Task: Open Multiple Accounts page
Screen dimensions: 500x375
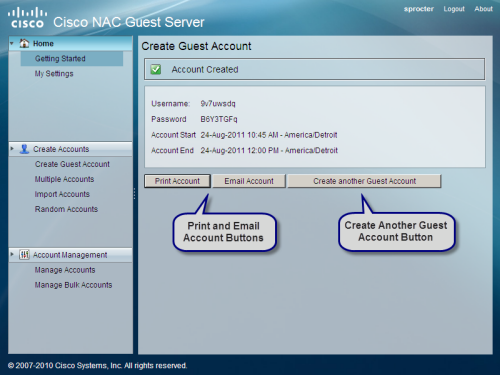Action: 64,179
